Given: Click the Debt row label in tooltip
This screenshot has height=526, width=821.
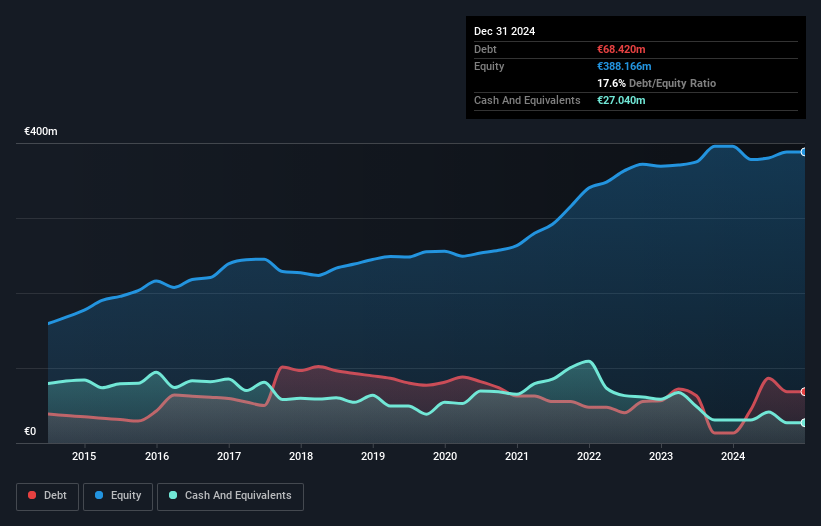Looking at the screenshot, I should [x=485, y=49].
